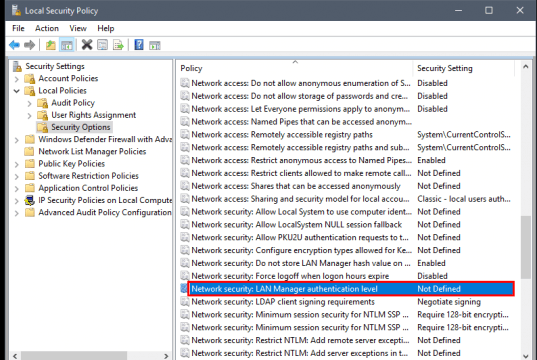This screenshot has width=537, height=360.
Task: Toggle the Show/Hide Action Pane icon
Action: [x=155, y=45]
